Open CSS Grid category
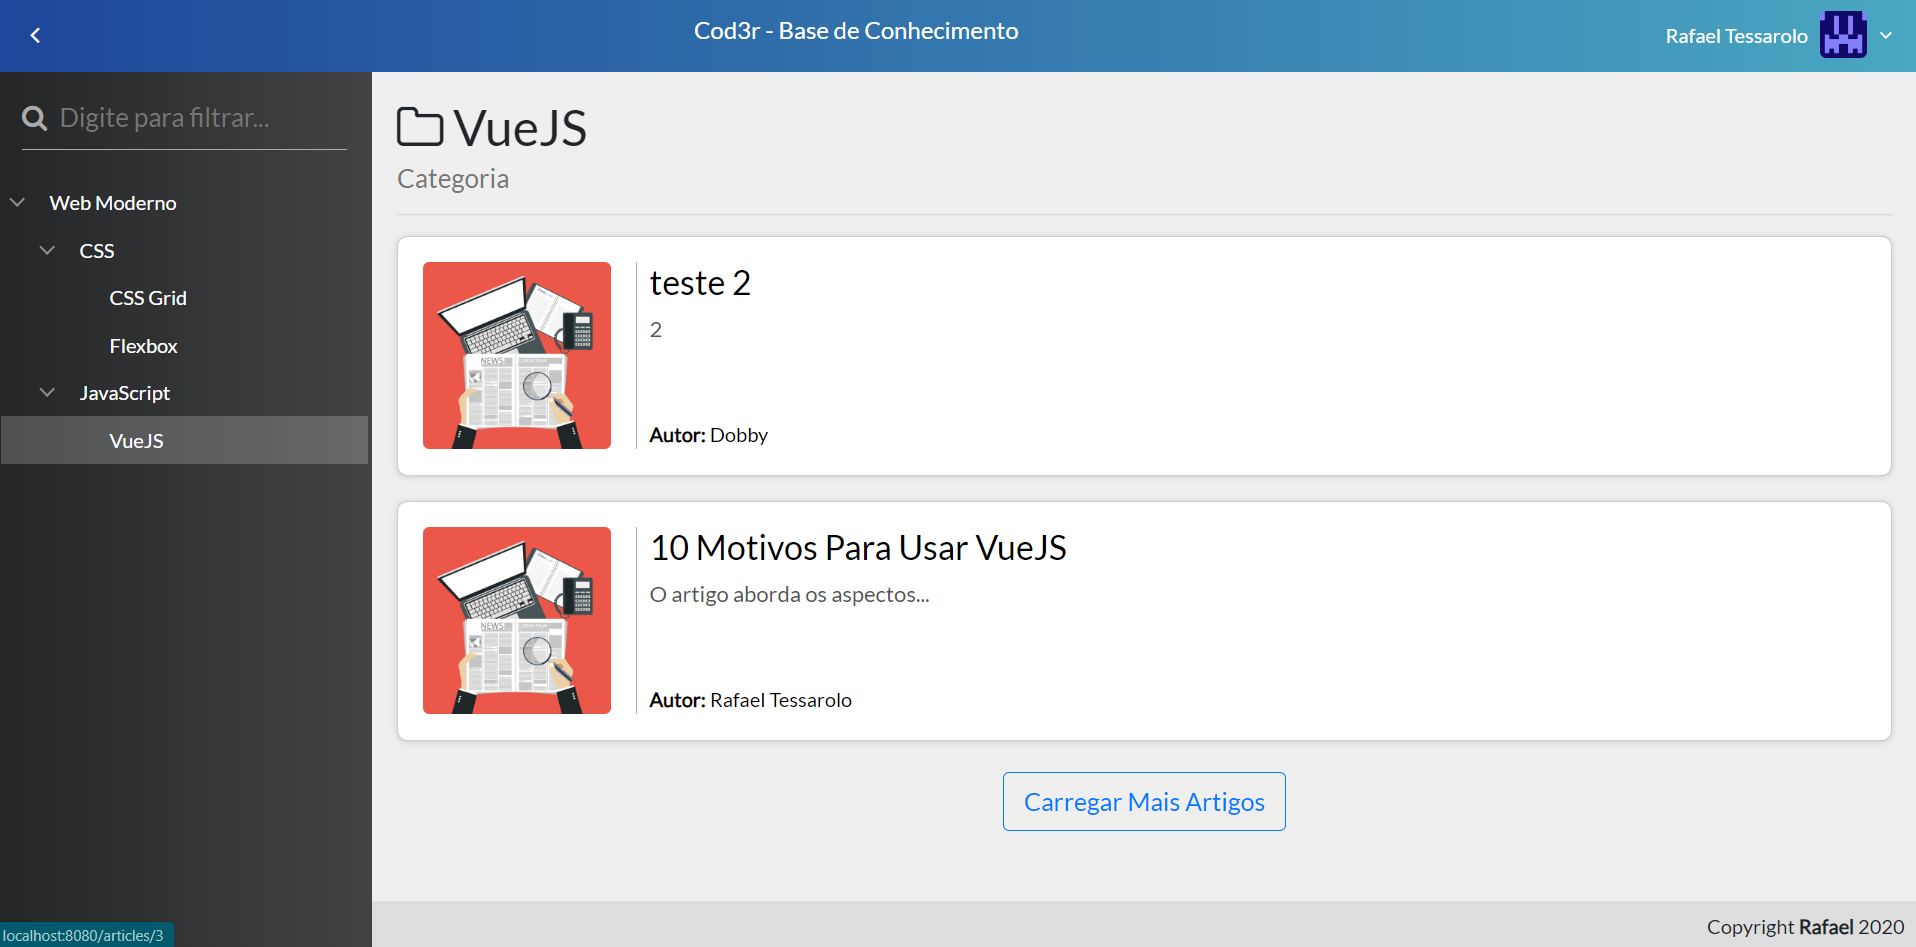This screenshot has width=1916, height=947. 148,298
